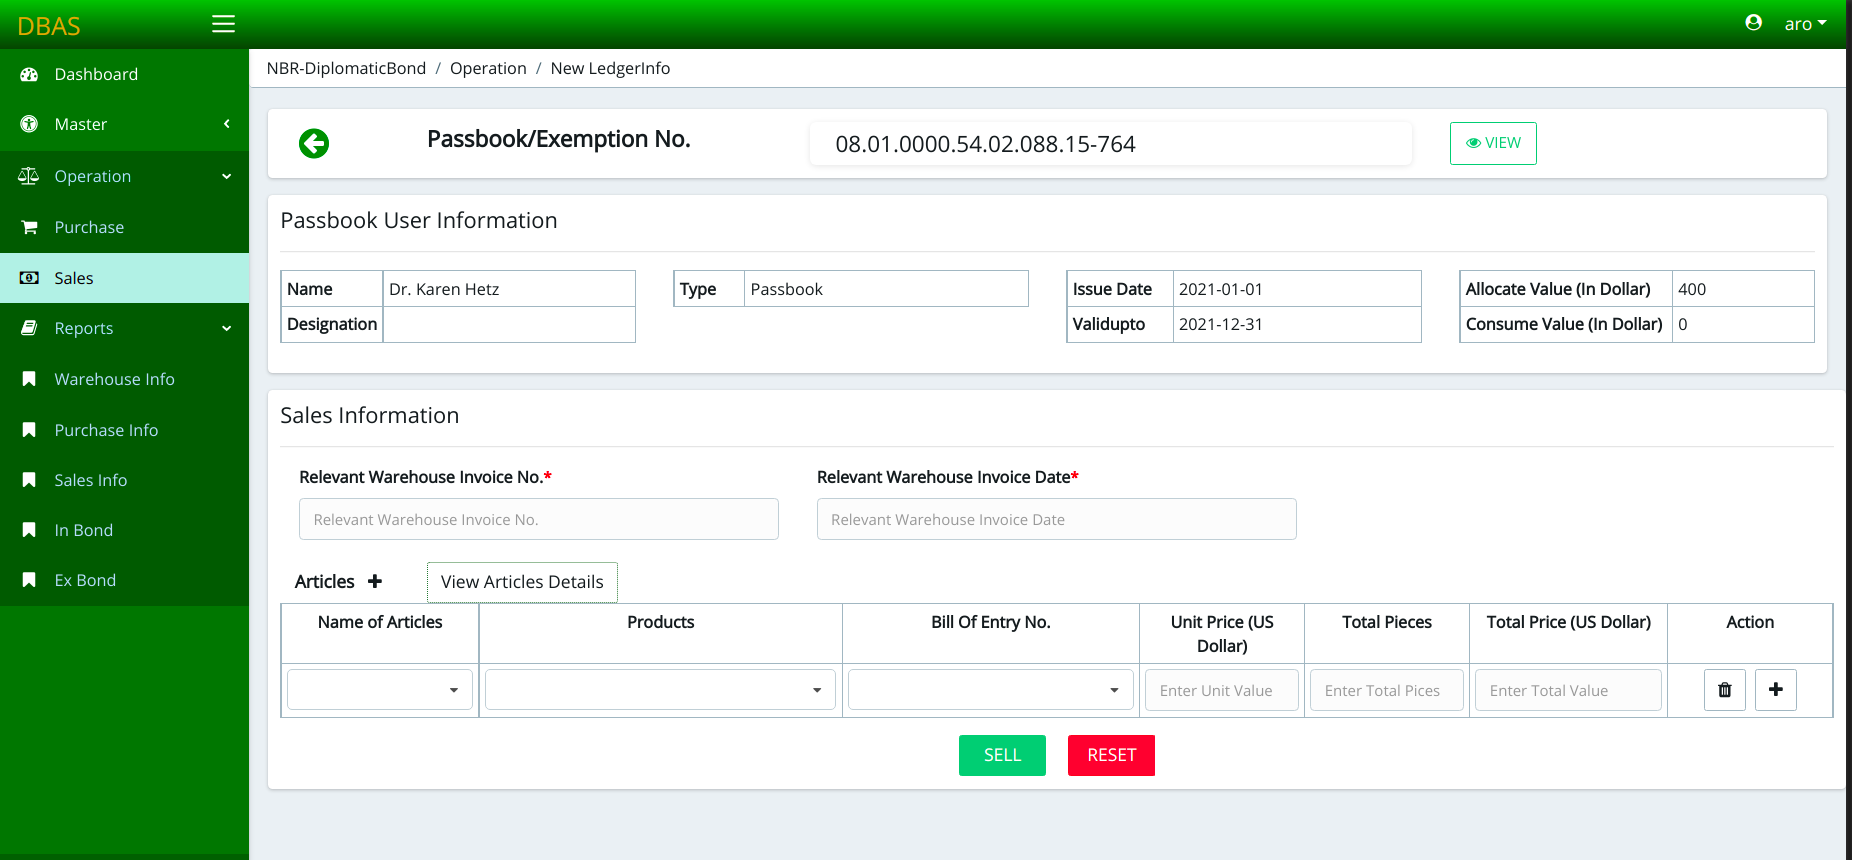Open the Name of Articles dropdown
1852x860 pixels.
[380, 690]
